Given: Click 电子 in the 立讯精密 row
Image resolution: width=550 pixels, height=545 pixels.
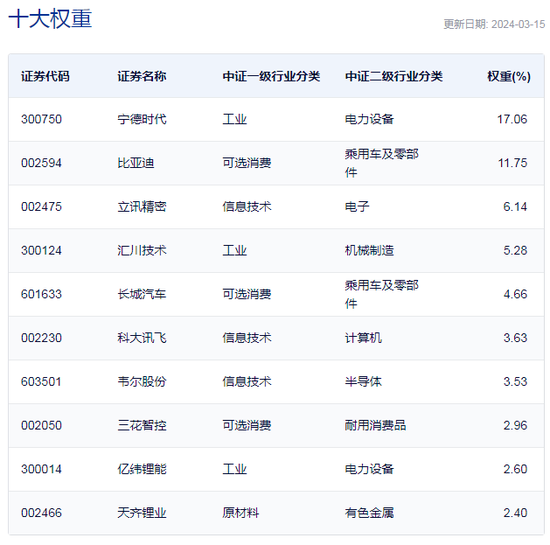Looking at the screenshot, I should pyautogui.click(x=357, y=207).
